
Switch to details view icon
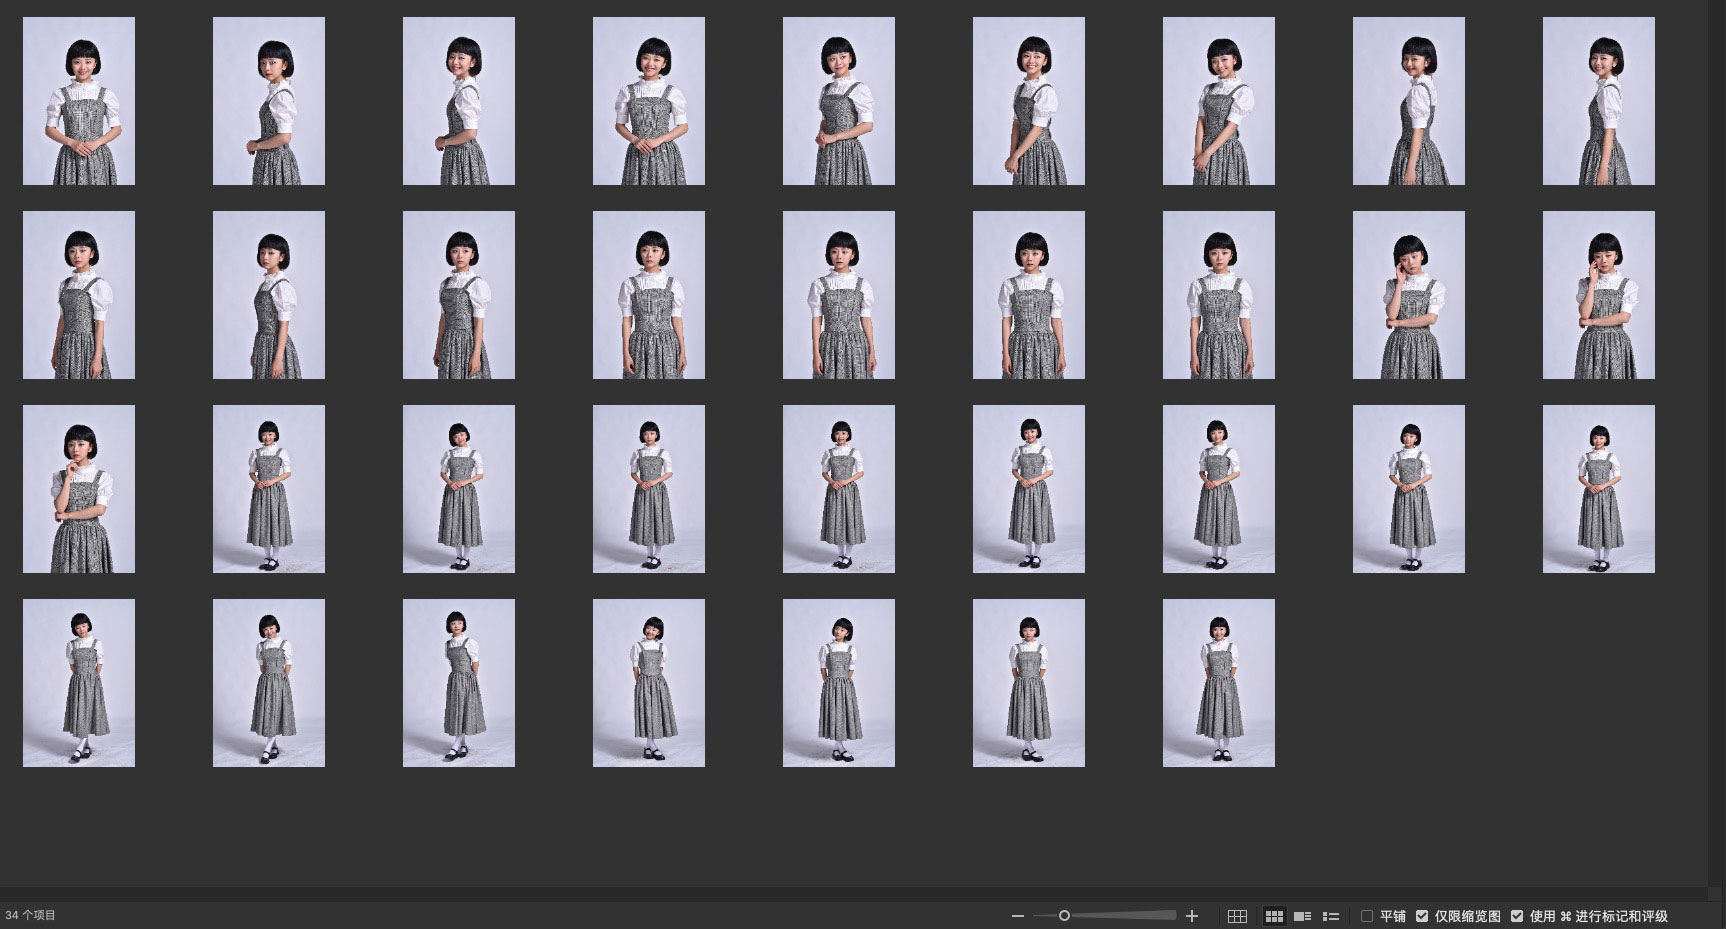pos(1302,916)
